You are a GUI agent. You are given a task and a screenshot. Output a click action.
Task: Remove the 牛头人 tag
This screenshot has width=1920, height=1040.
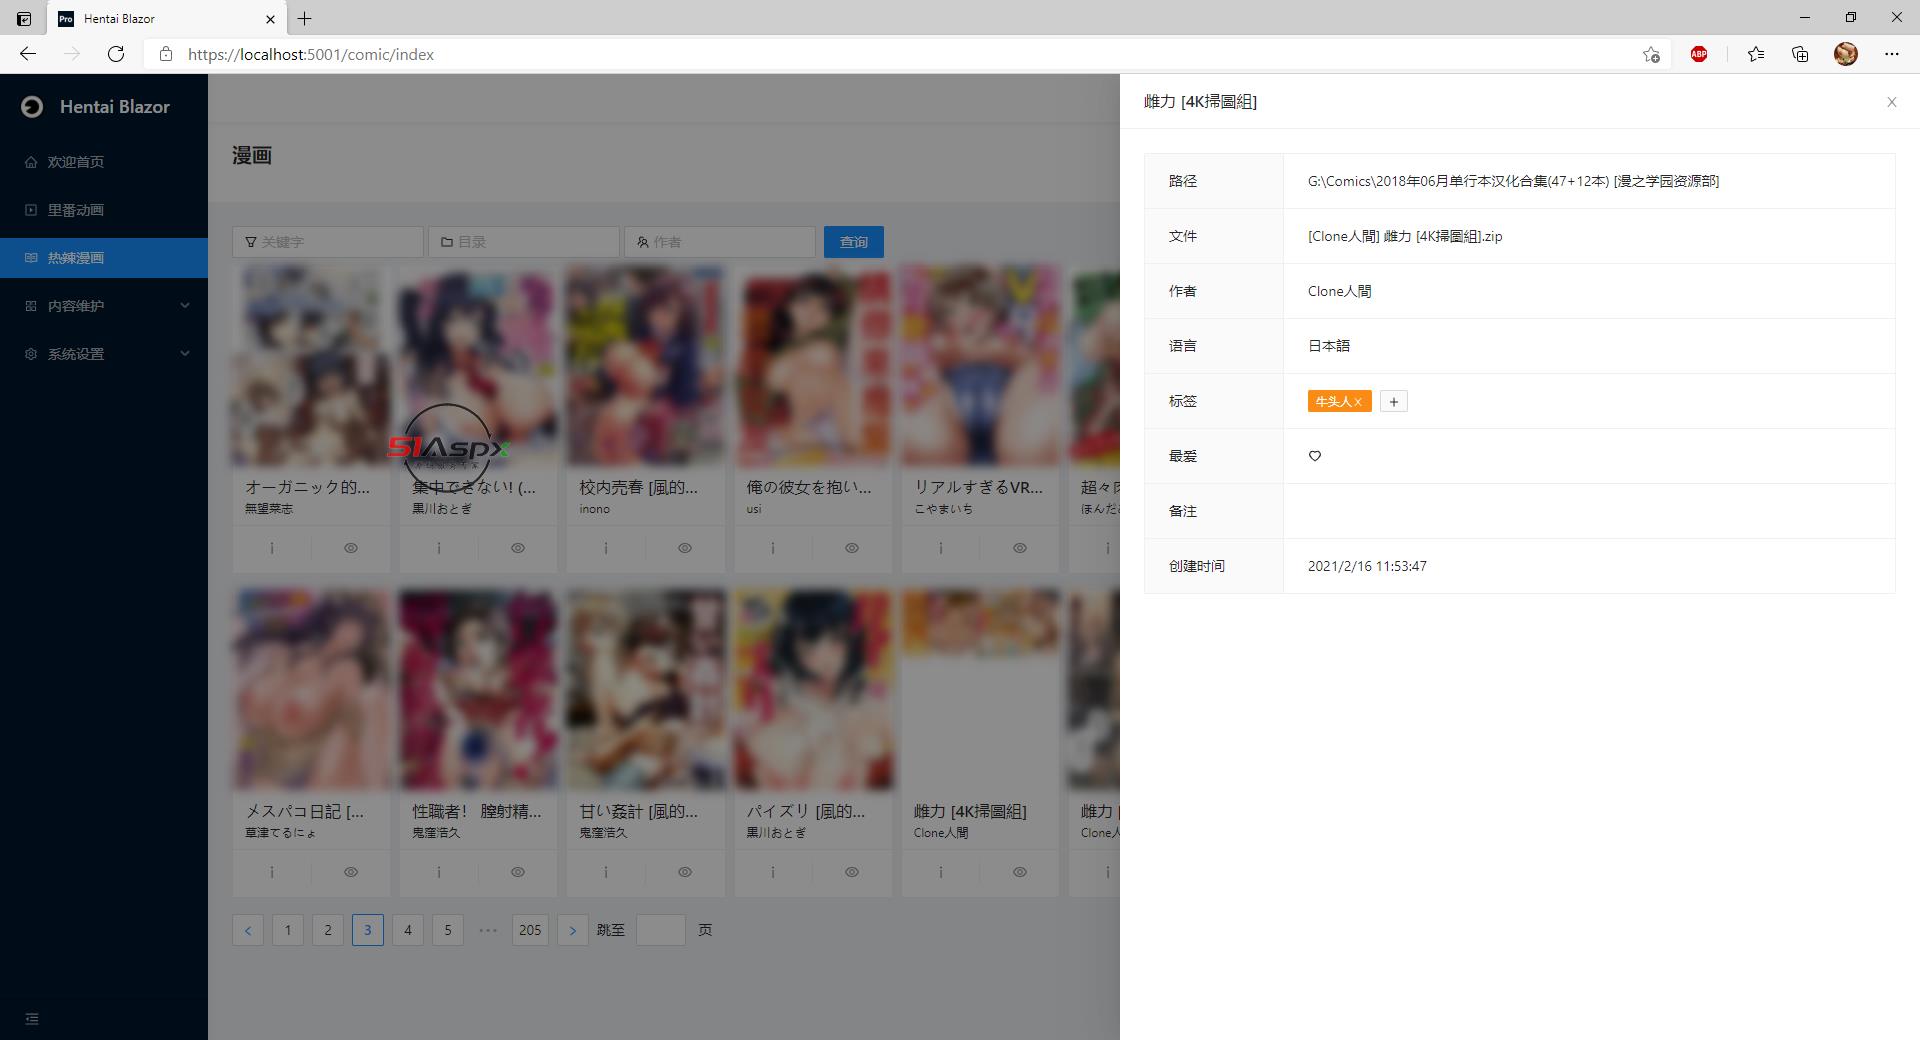(1358, 402)
